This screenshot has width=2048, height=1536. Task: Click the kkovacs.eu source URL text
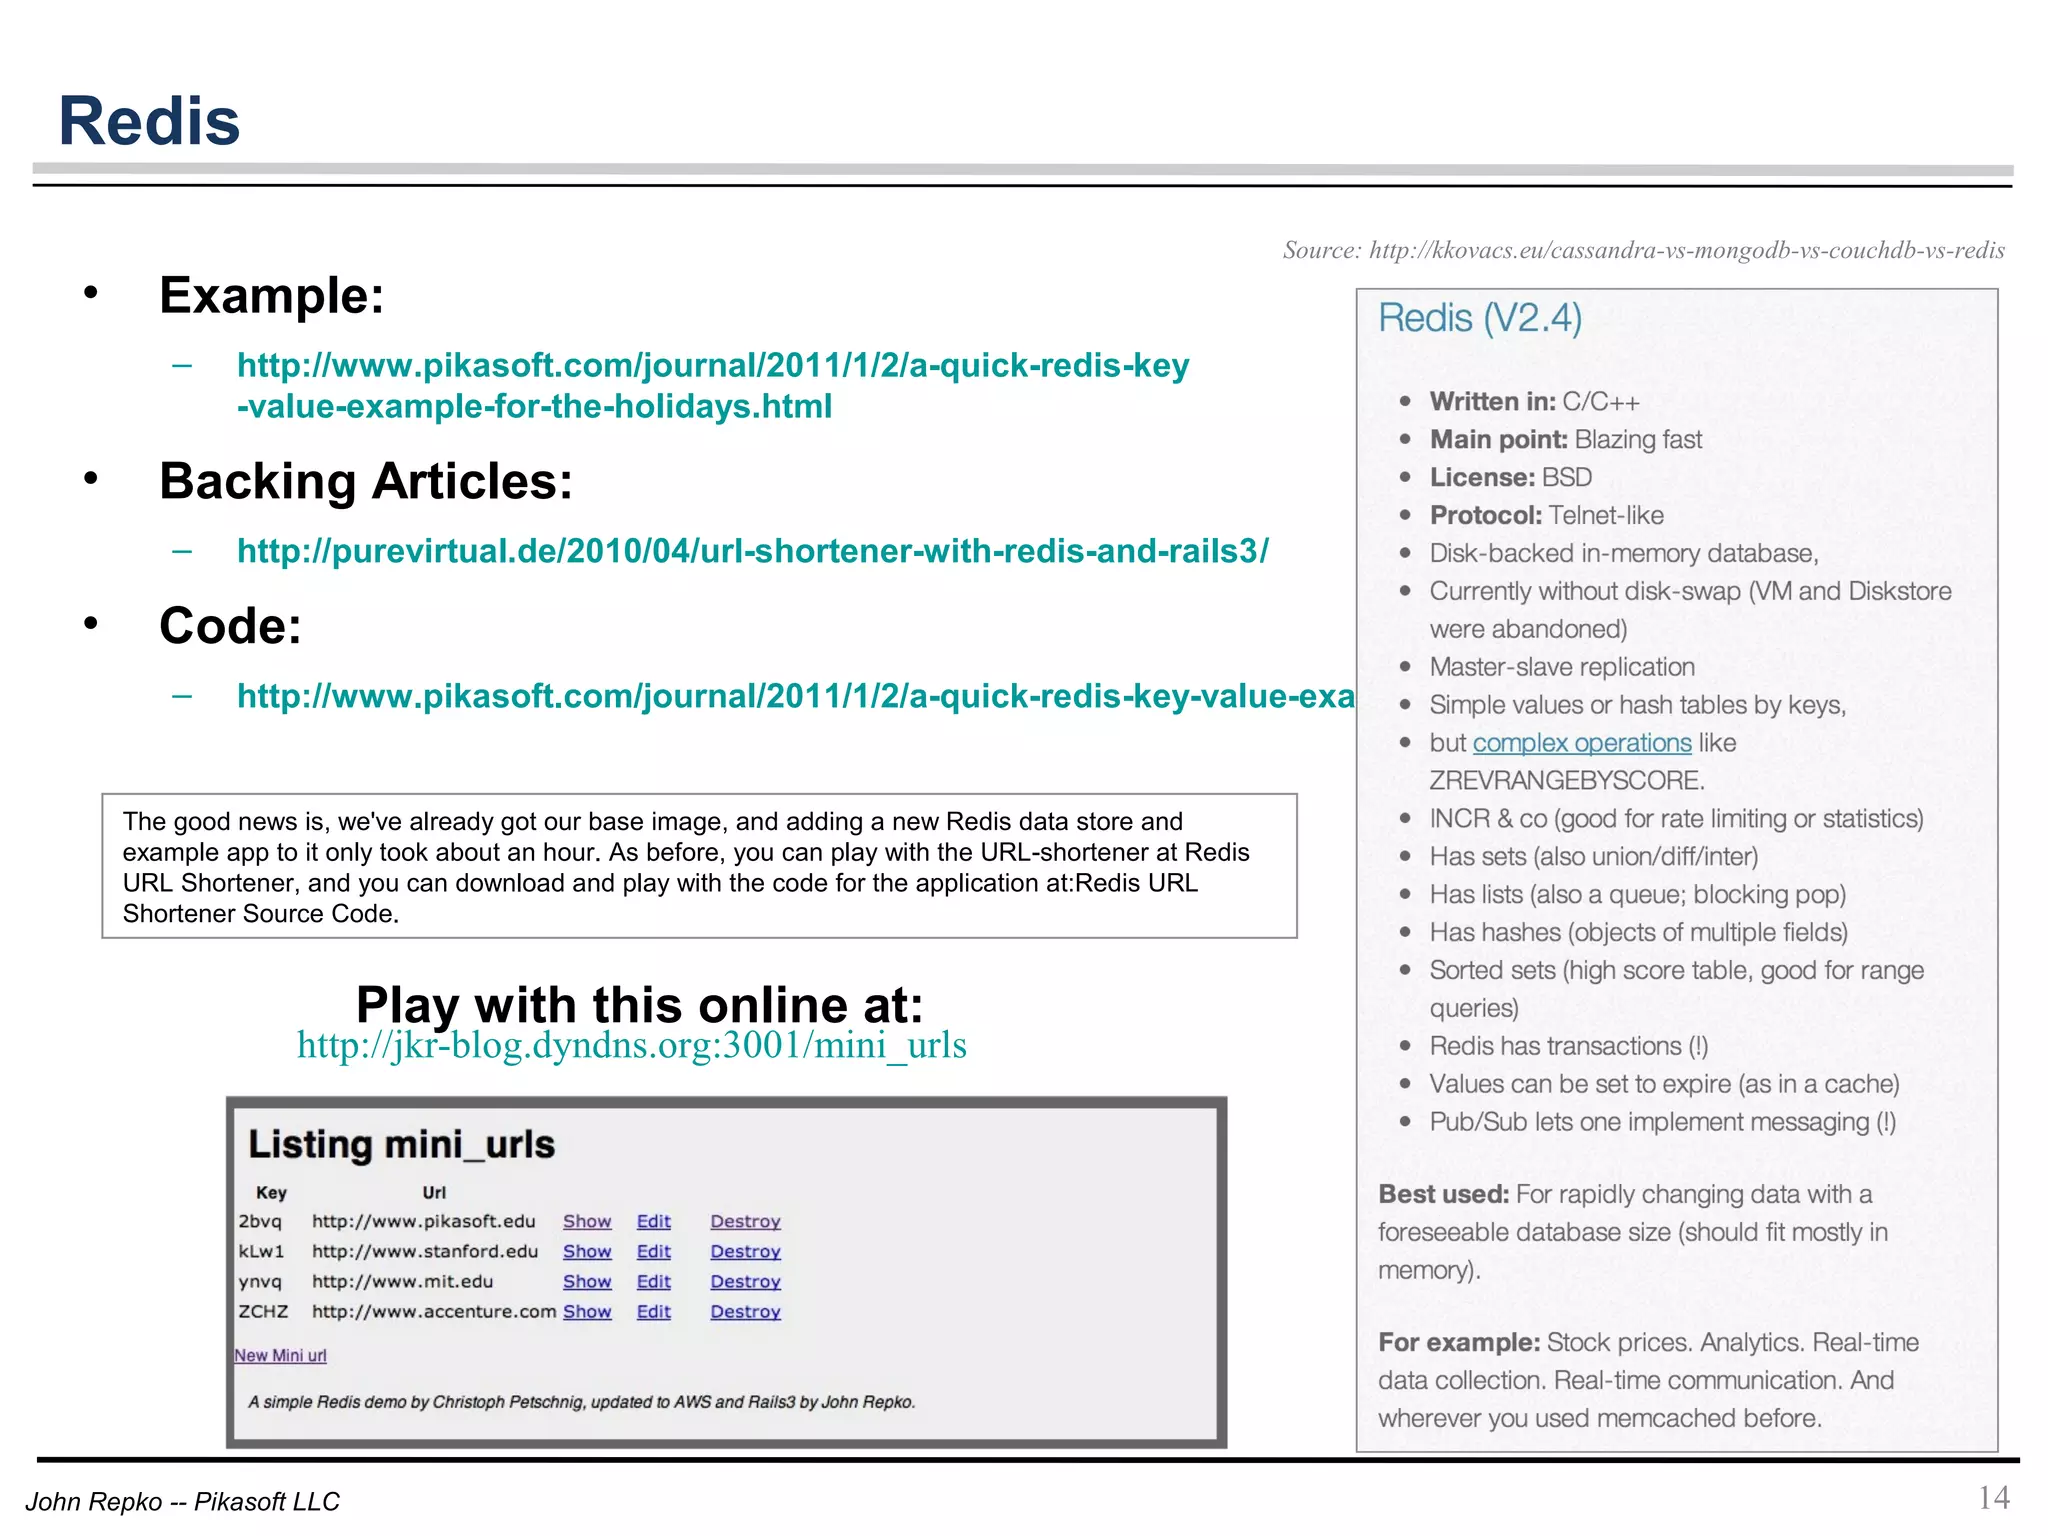[1686, 250]
